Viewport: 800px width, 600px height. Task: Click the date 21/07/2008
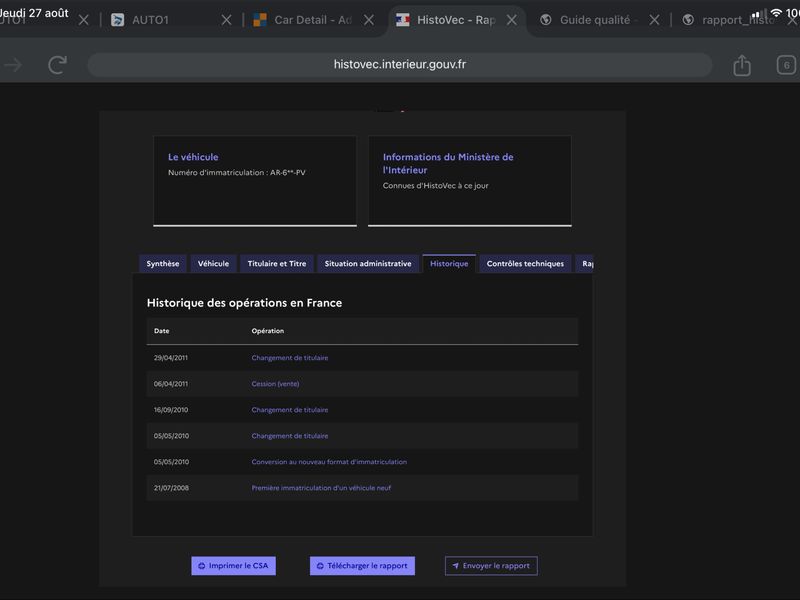(171, 488)
